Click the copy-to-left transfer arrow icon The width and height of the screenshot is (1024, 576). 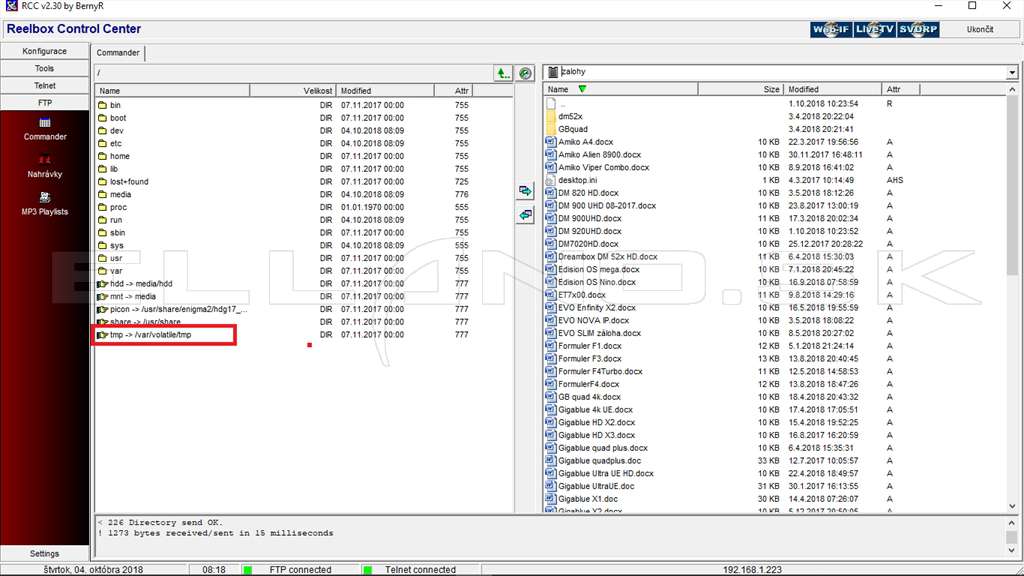525,215
